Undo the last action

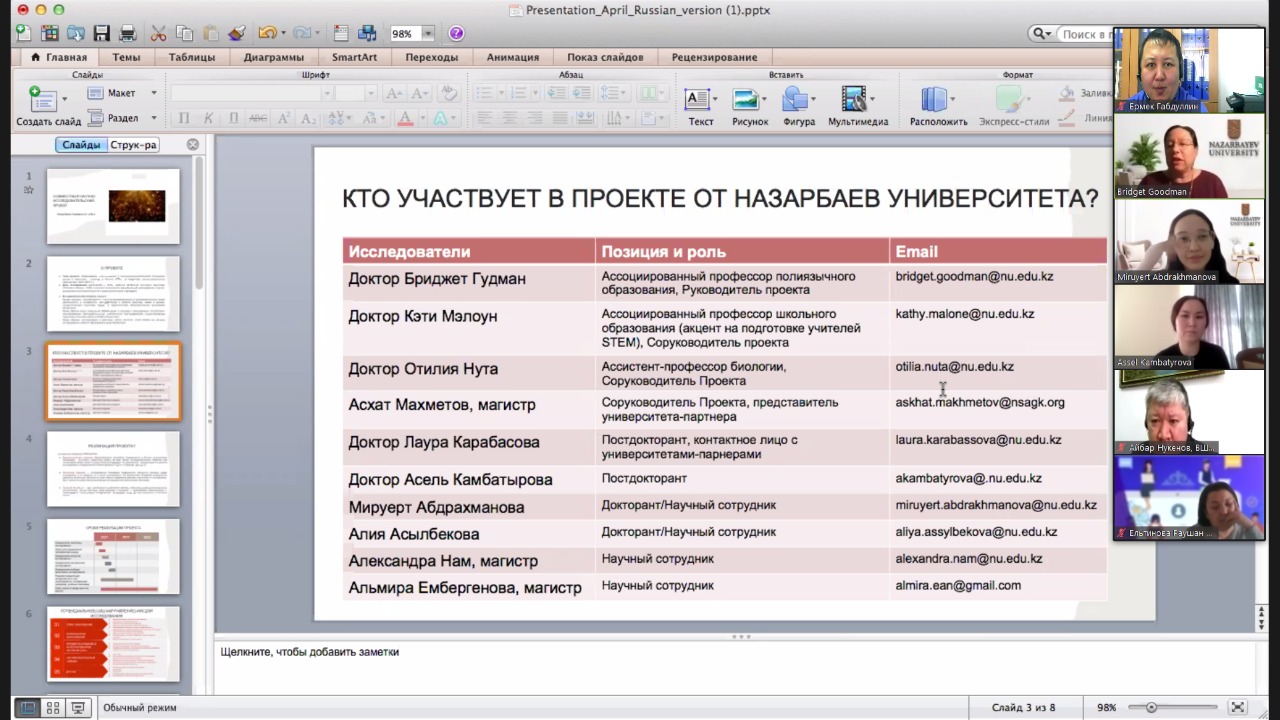[267, 33]
